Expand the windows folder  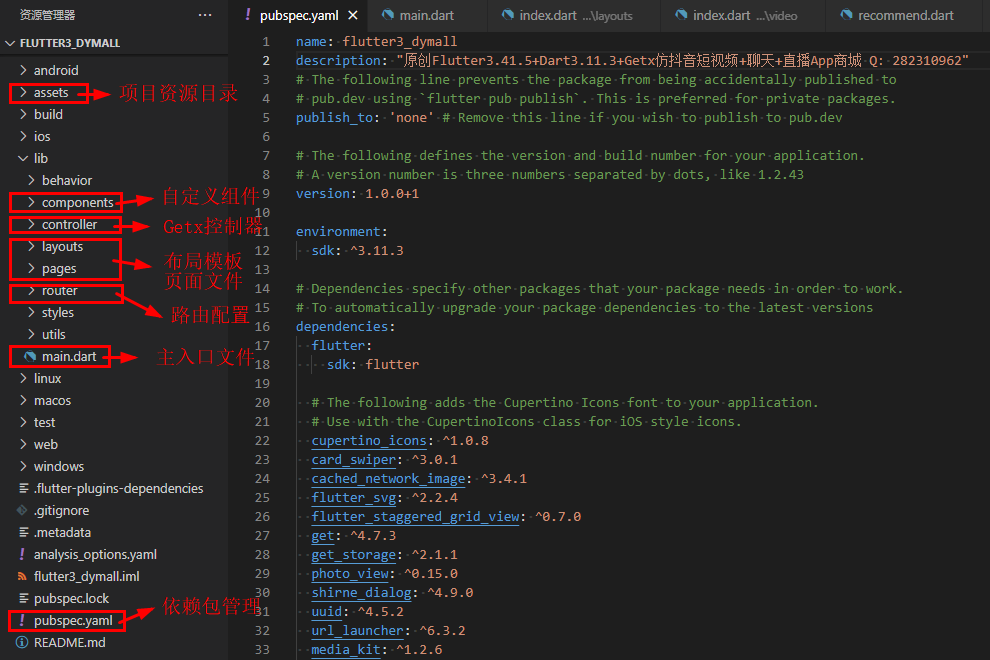tap(23, 466)
